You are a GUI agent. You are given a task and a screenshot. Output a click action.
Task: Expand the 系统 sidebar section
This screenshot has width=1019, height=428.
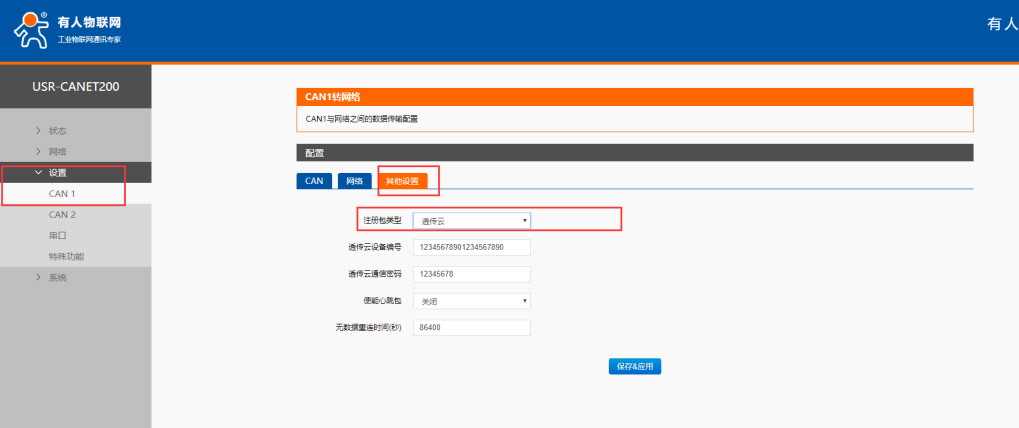pos(58,278)
